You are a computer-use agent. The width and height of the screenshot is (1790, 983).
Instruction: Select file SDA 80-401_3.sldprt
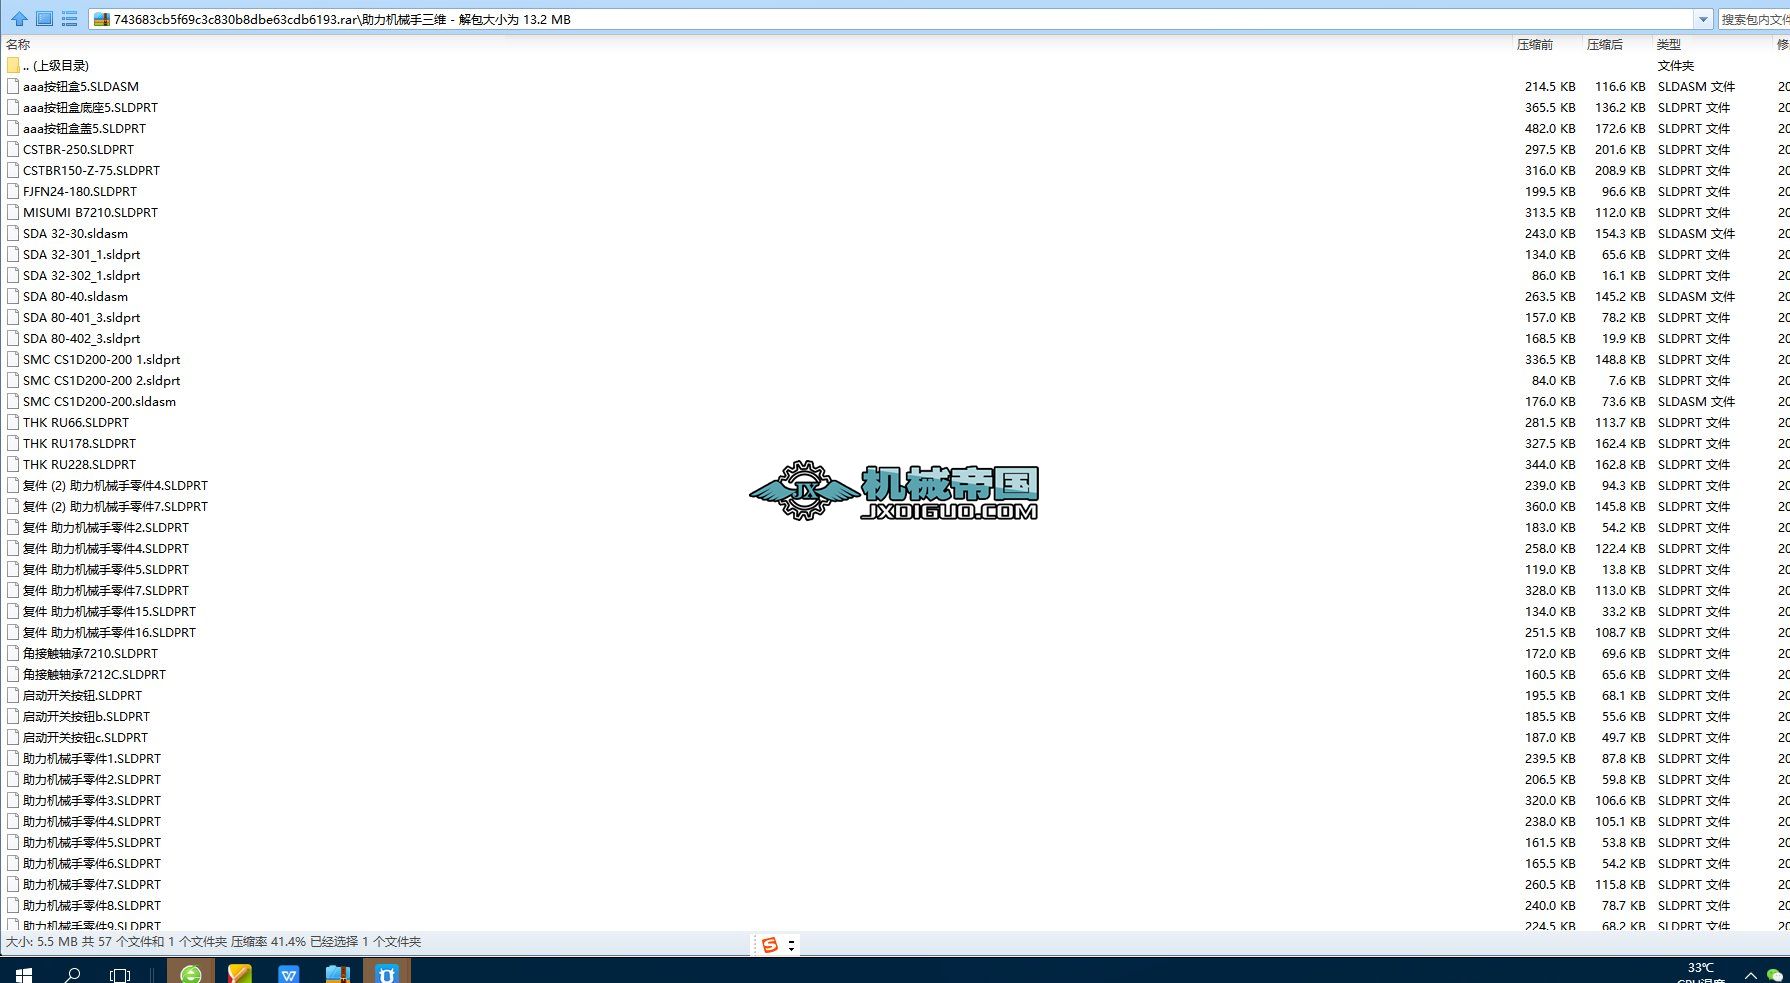pyautogui.click(x=81, y=317)
